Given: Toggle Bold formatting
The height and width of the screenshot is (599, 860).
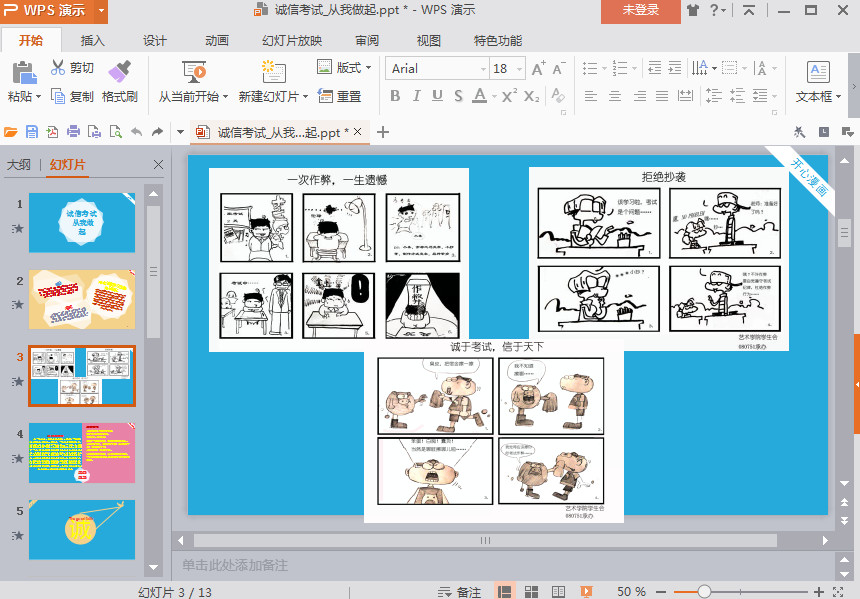Looking at the screenshot, I should click(x=395, y=96).
